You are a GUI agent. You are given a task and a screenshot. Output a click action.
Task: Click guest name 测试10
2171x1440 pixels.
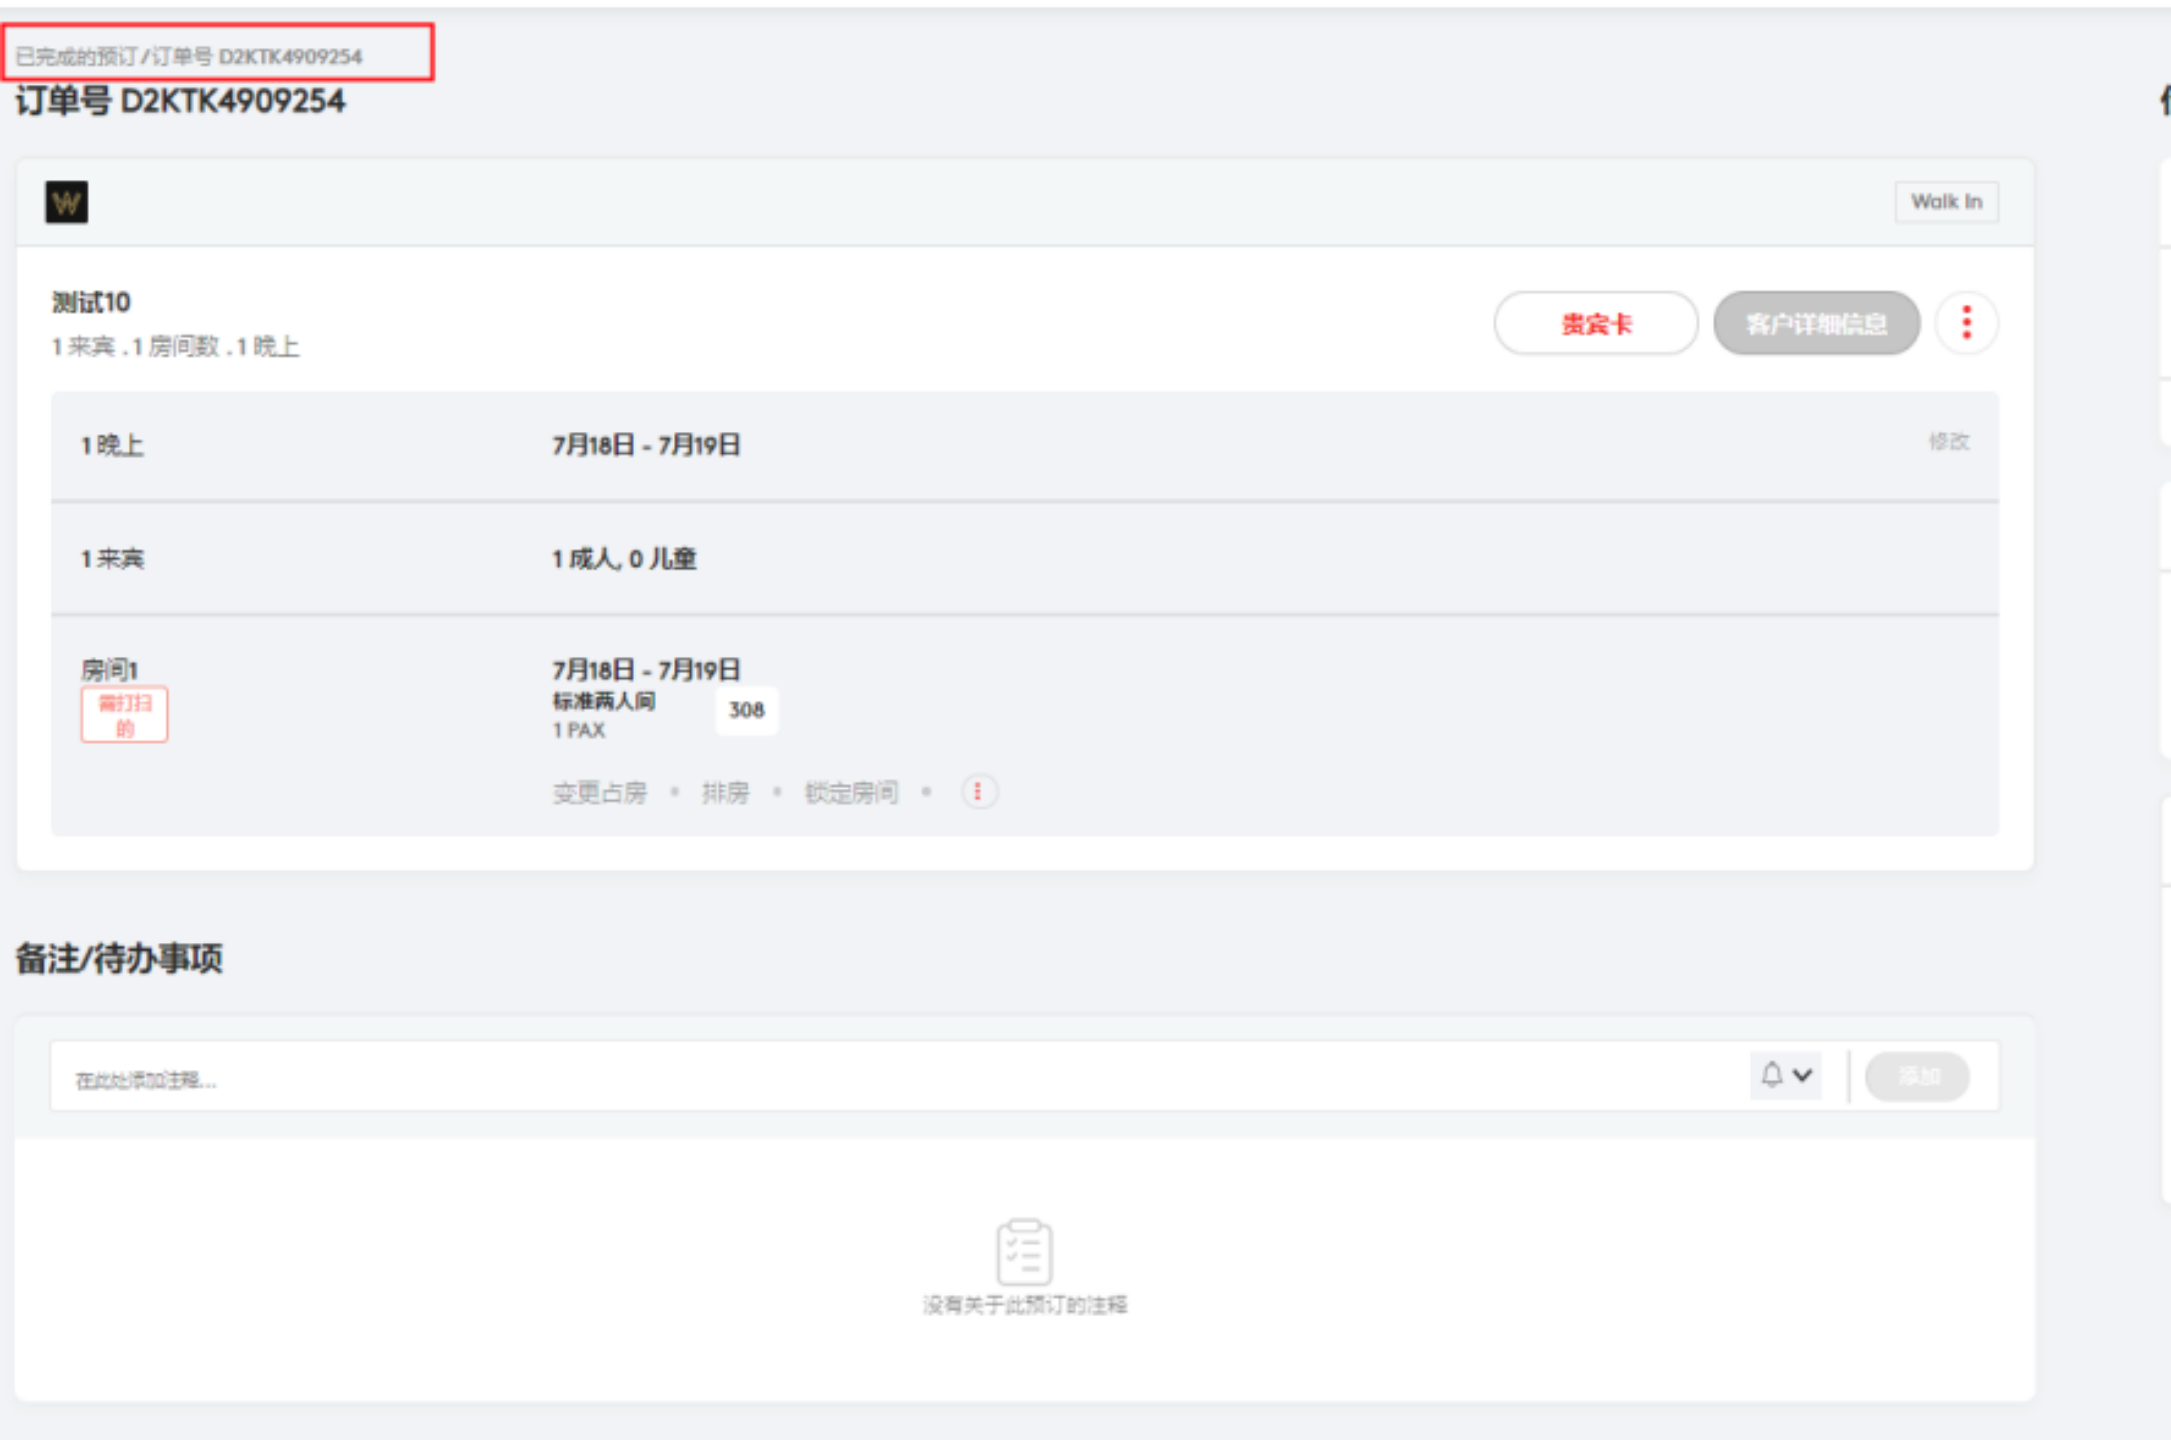click(91, 302)
